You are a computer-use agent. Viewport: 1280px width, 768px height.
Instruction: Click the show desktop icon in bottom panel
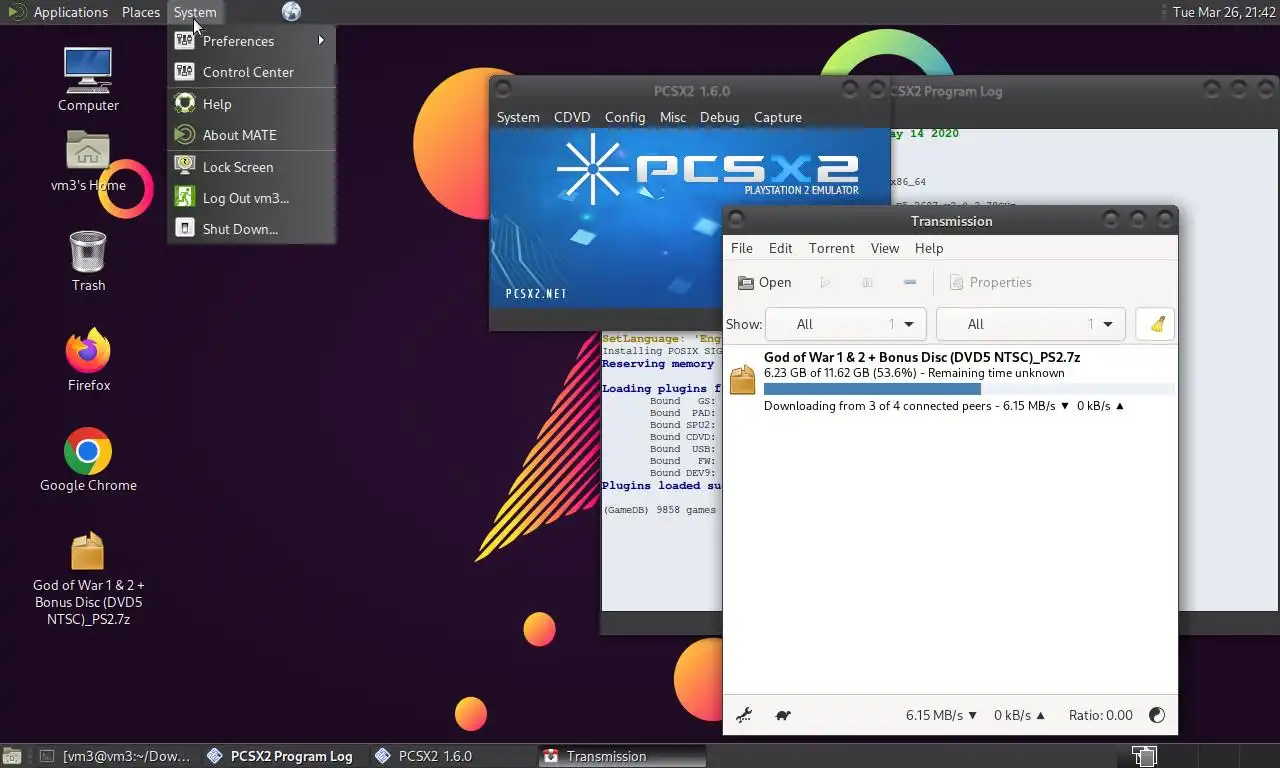pos(12,757)
